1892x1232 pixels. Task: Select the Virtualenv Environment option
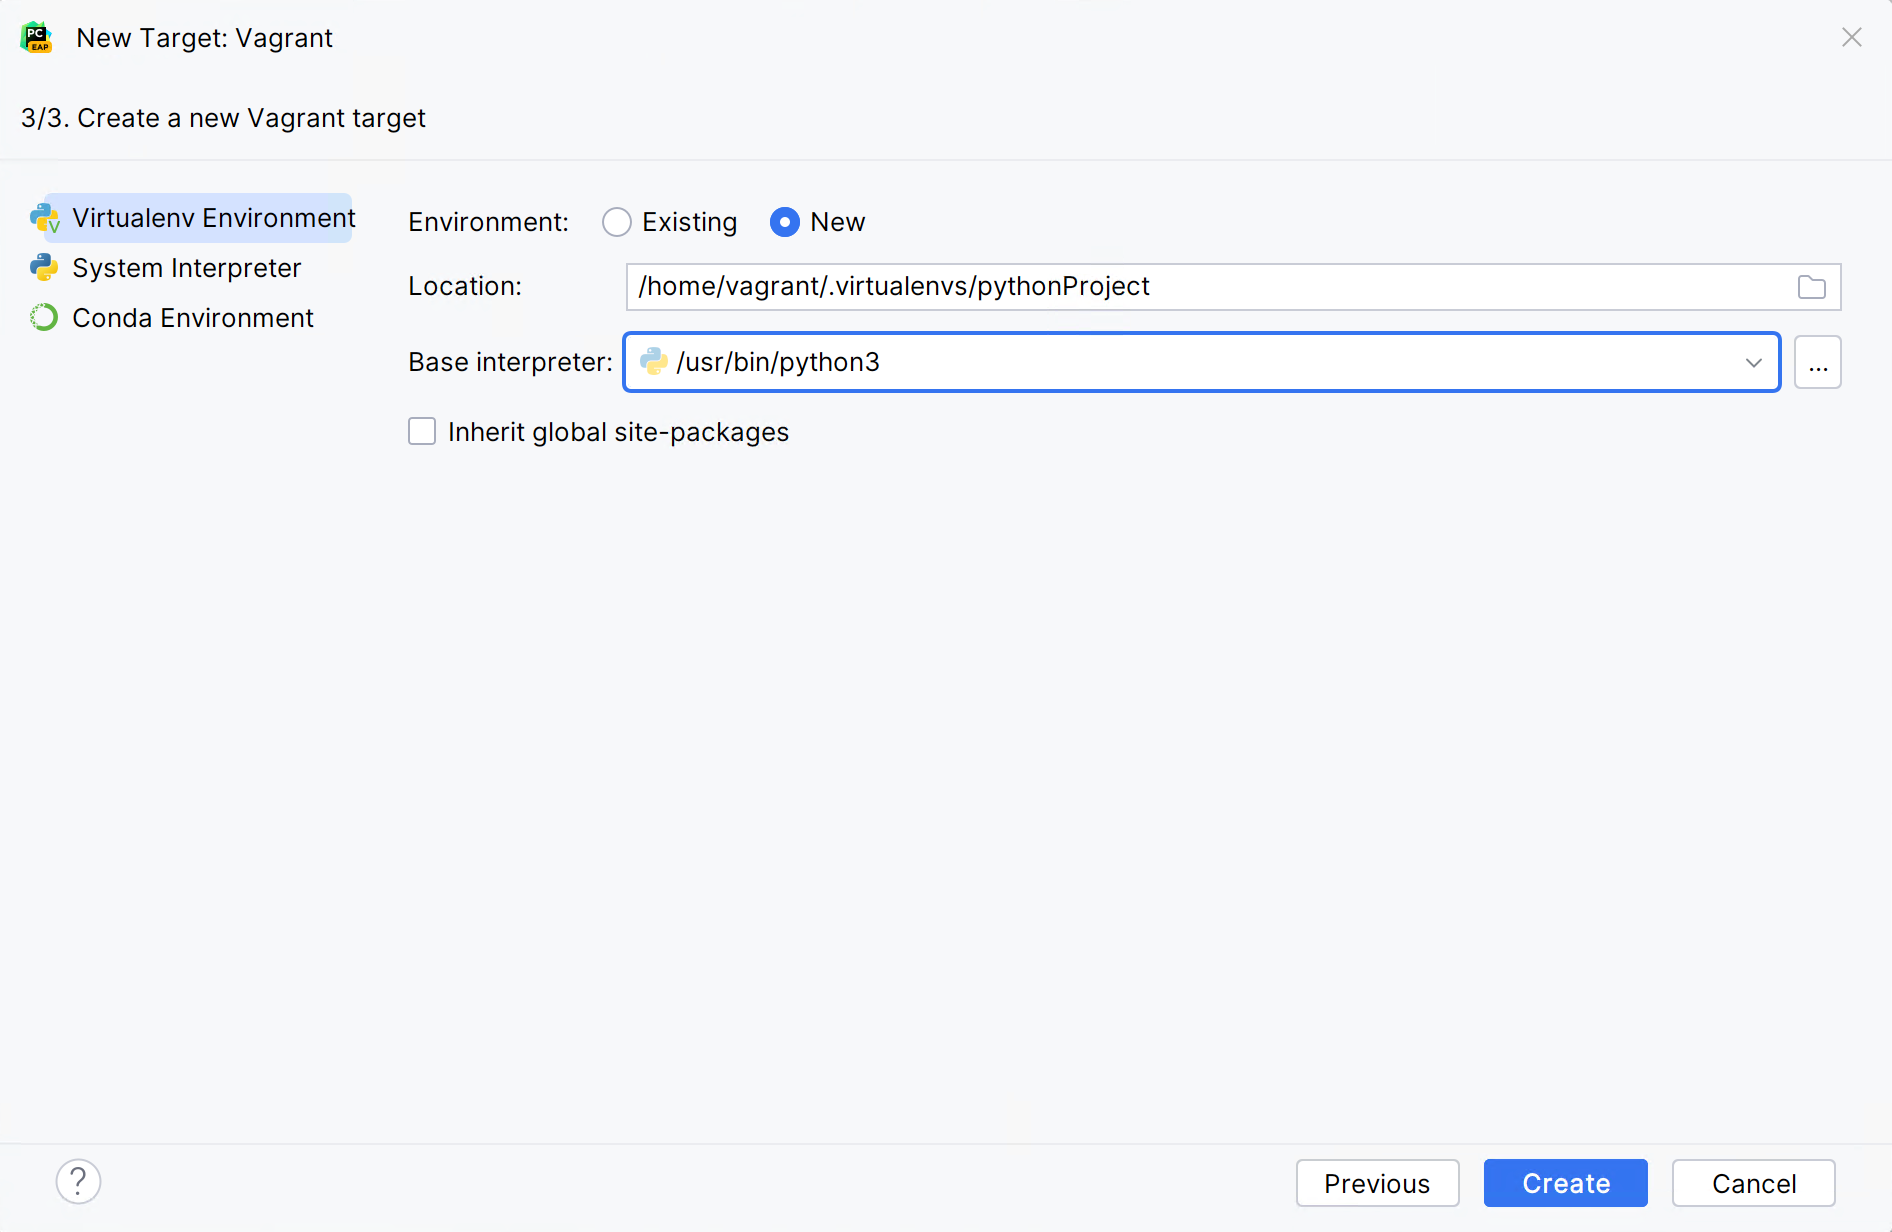point(212,218)
